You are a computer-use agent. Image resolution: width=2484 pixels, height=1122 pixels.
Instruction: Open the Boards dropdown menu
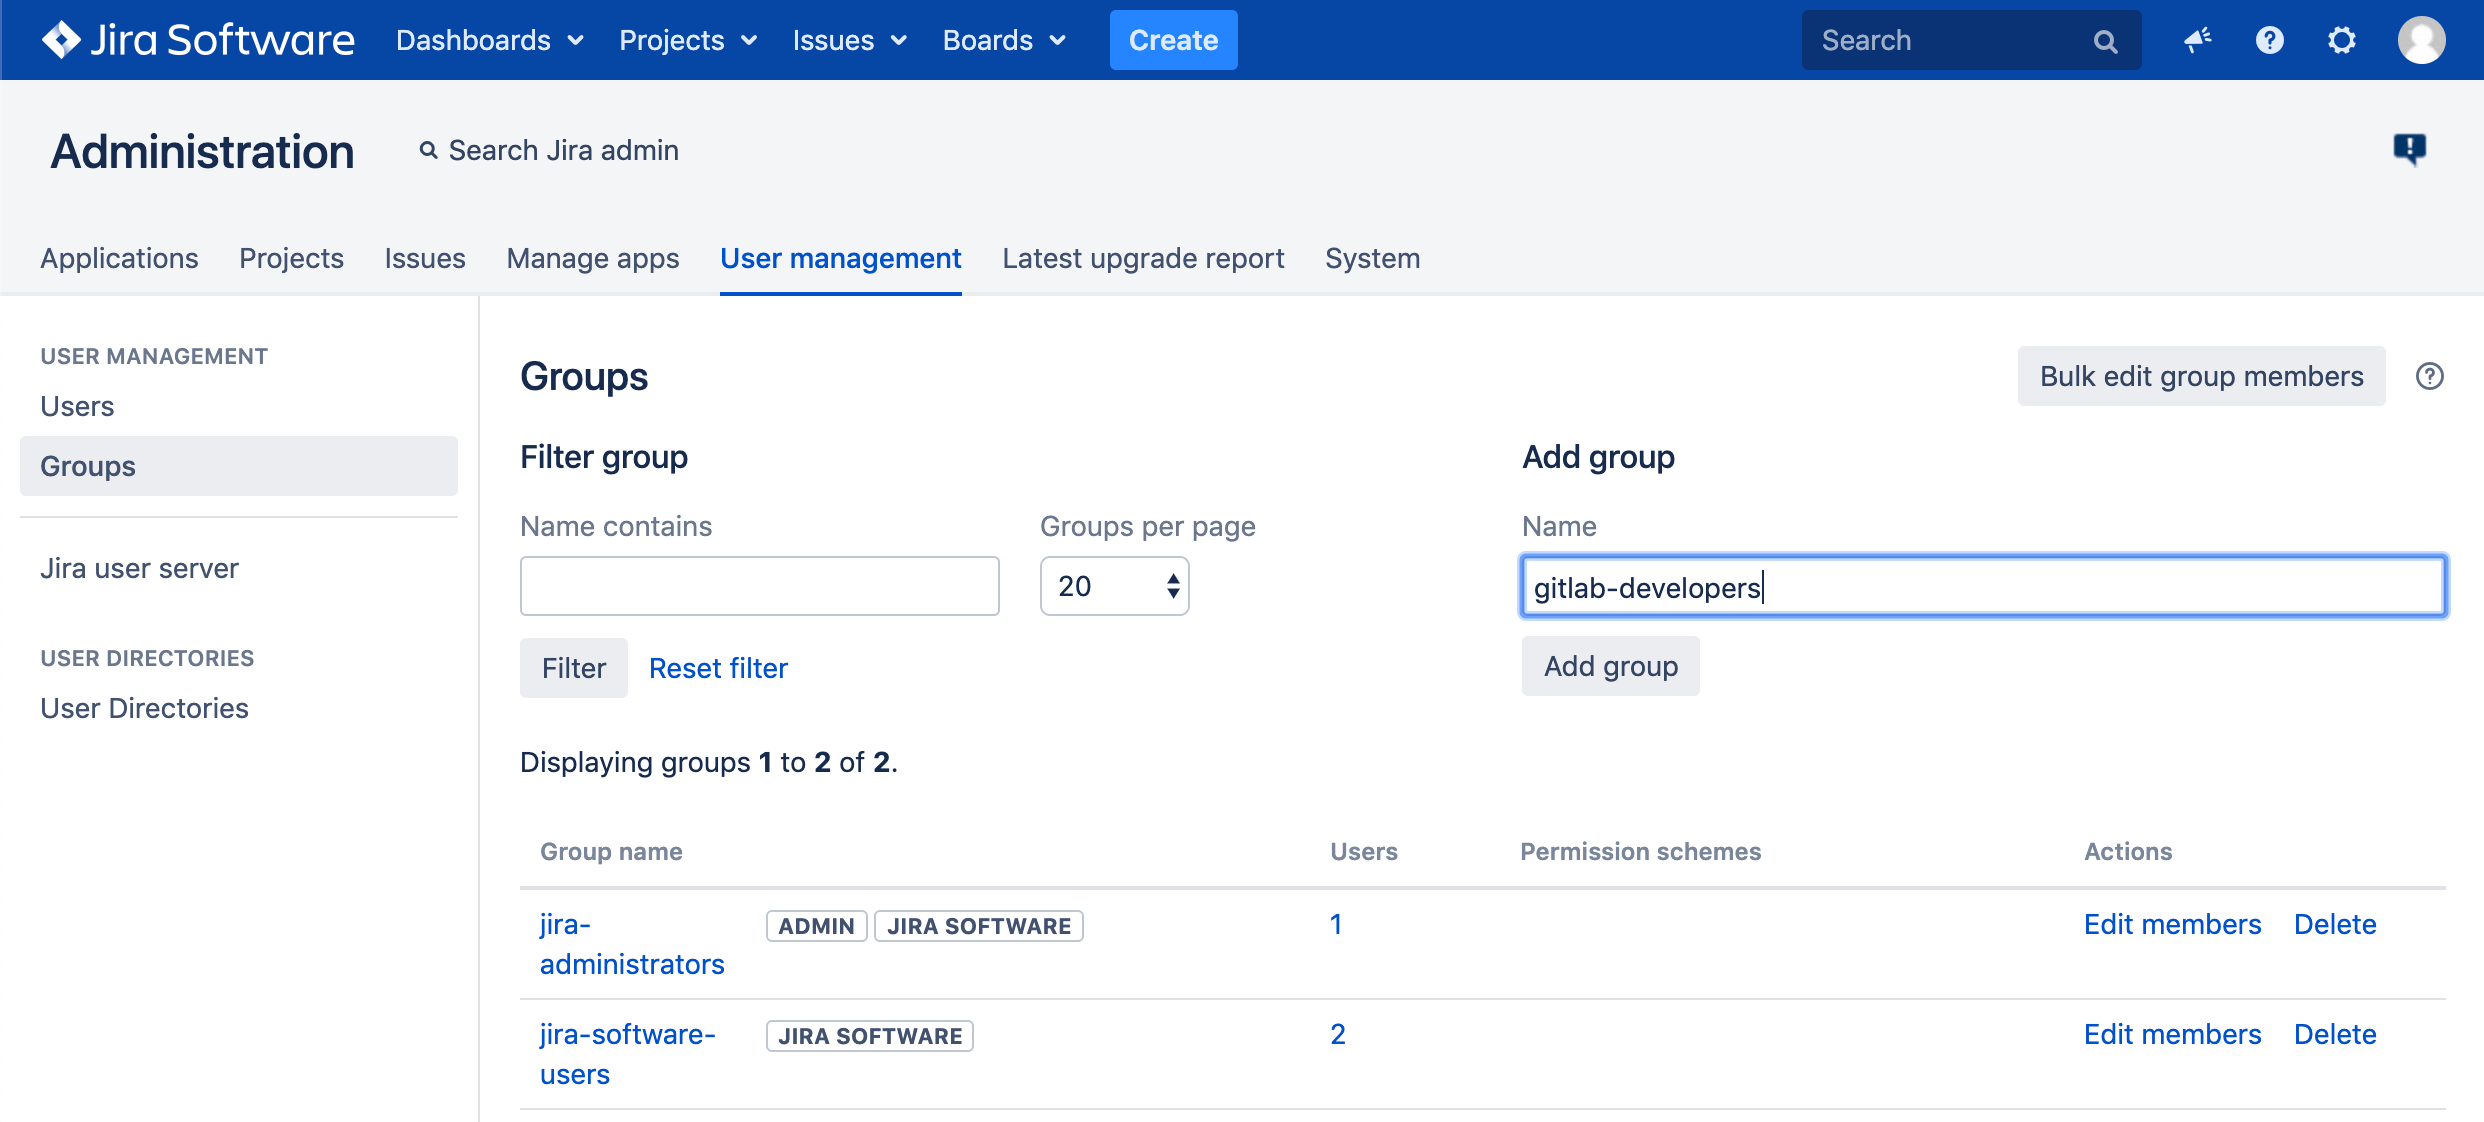click(1004, 40)
